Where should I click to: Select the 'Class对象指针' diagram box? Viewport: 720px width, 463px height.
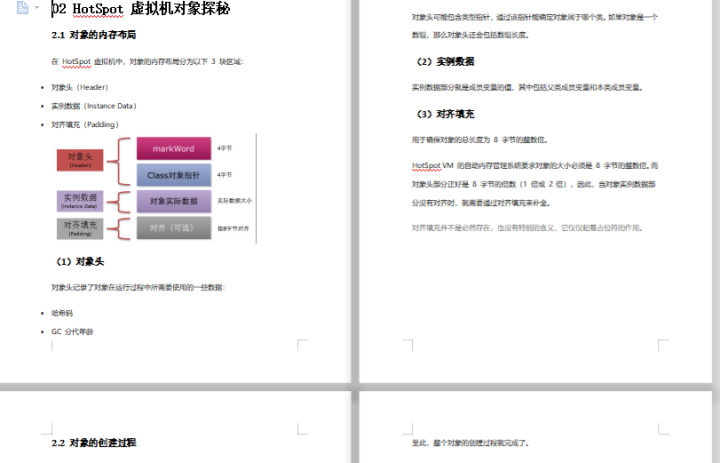[x=174, y=175]
